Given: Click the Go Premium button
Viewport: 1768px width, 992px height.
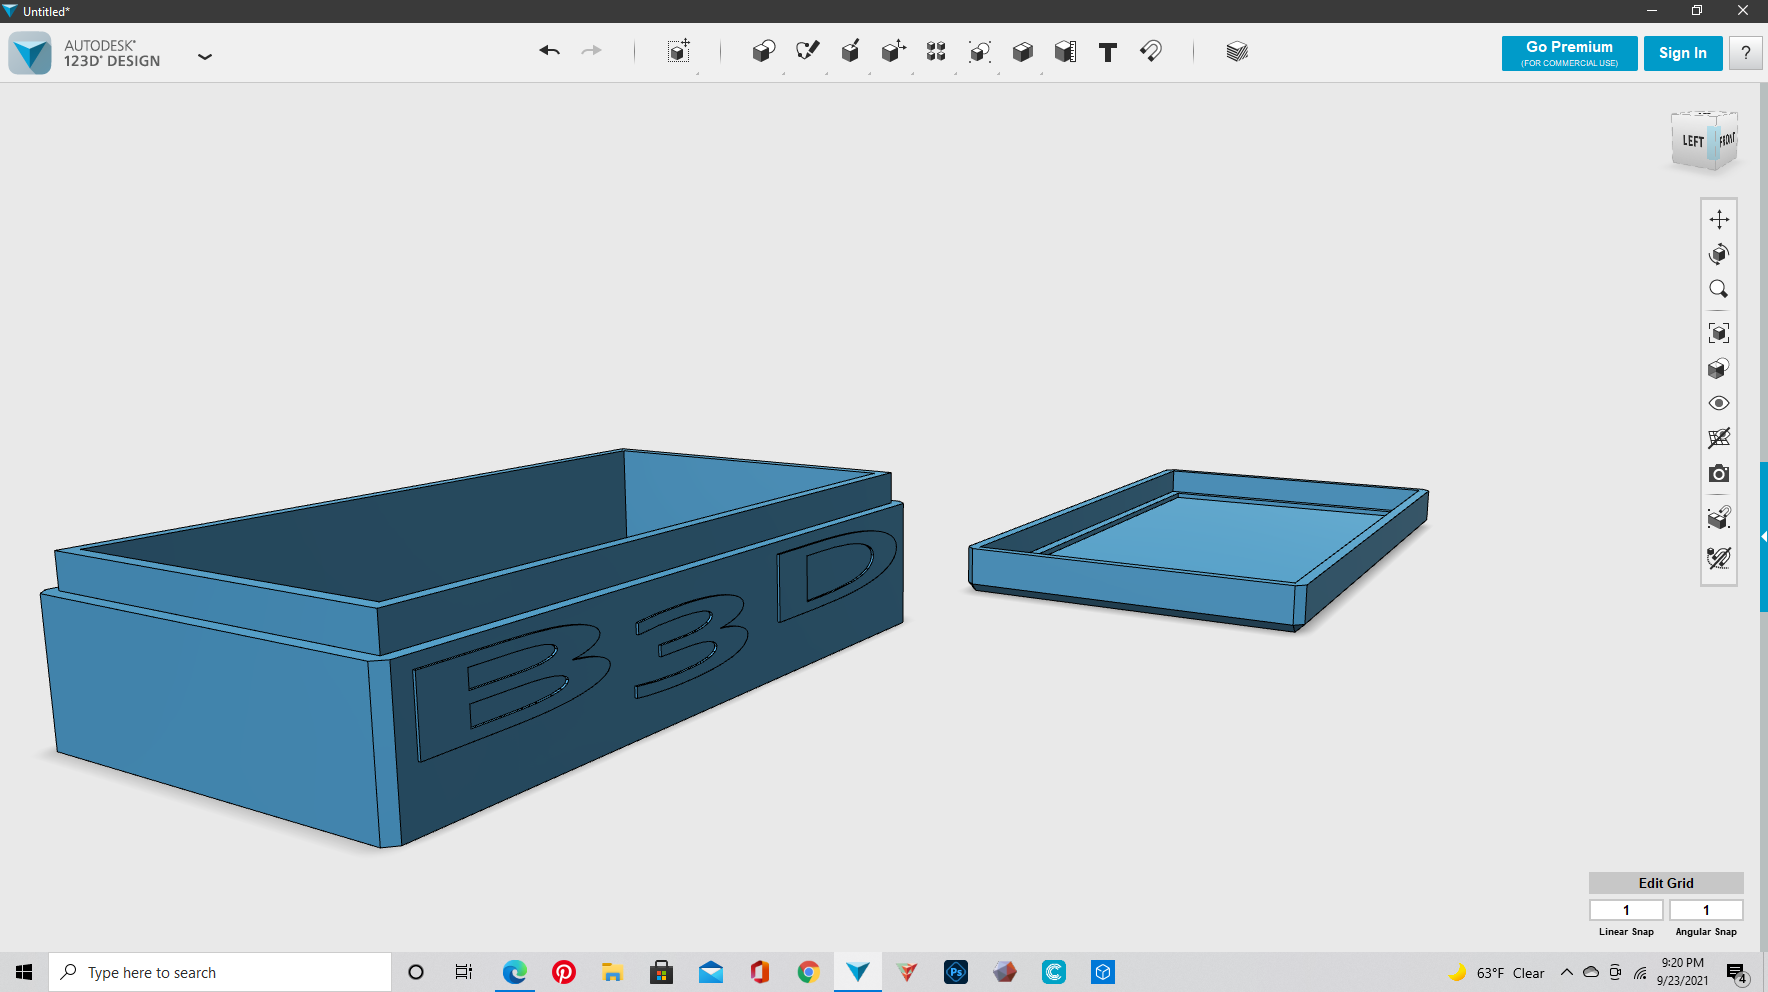Looking at the screenshot, I should coord(1569,53).
